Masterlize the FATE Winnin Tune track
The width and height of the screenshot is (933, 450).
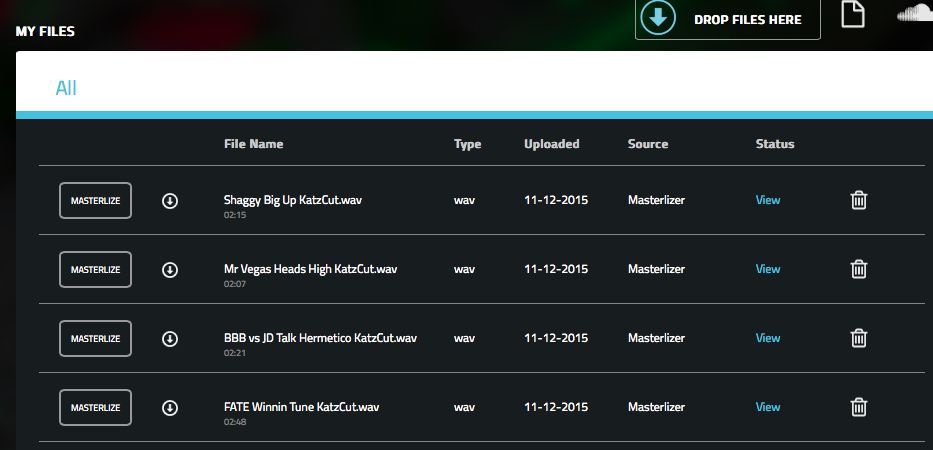95,408
